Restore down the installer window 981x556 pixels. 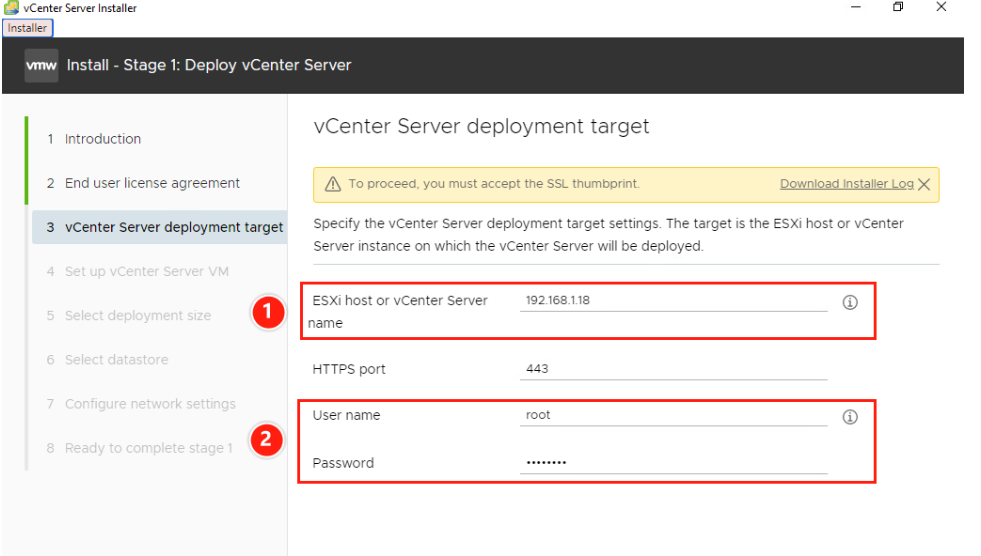pyautogui.click(x=898, y=7)
